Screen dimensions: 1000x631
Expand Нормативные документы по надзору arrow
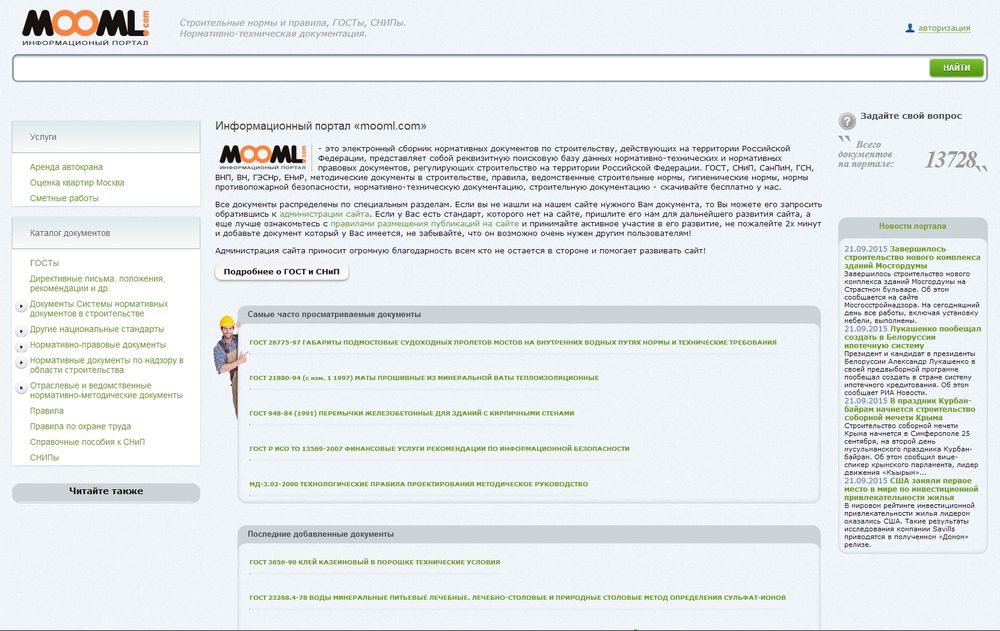click(21, 362)
